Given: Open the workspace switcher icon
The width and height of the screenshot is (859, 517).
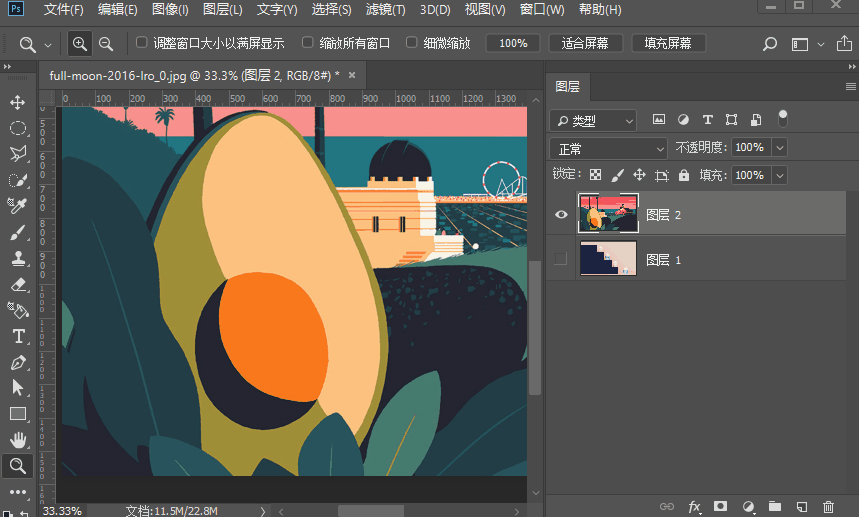Looking at the screenshot, I should 800,44.
